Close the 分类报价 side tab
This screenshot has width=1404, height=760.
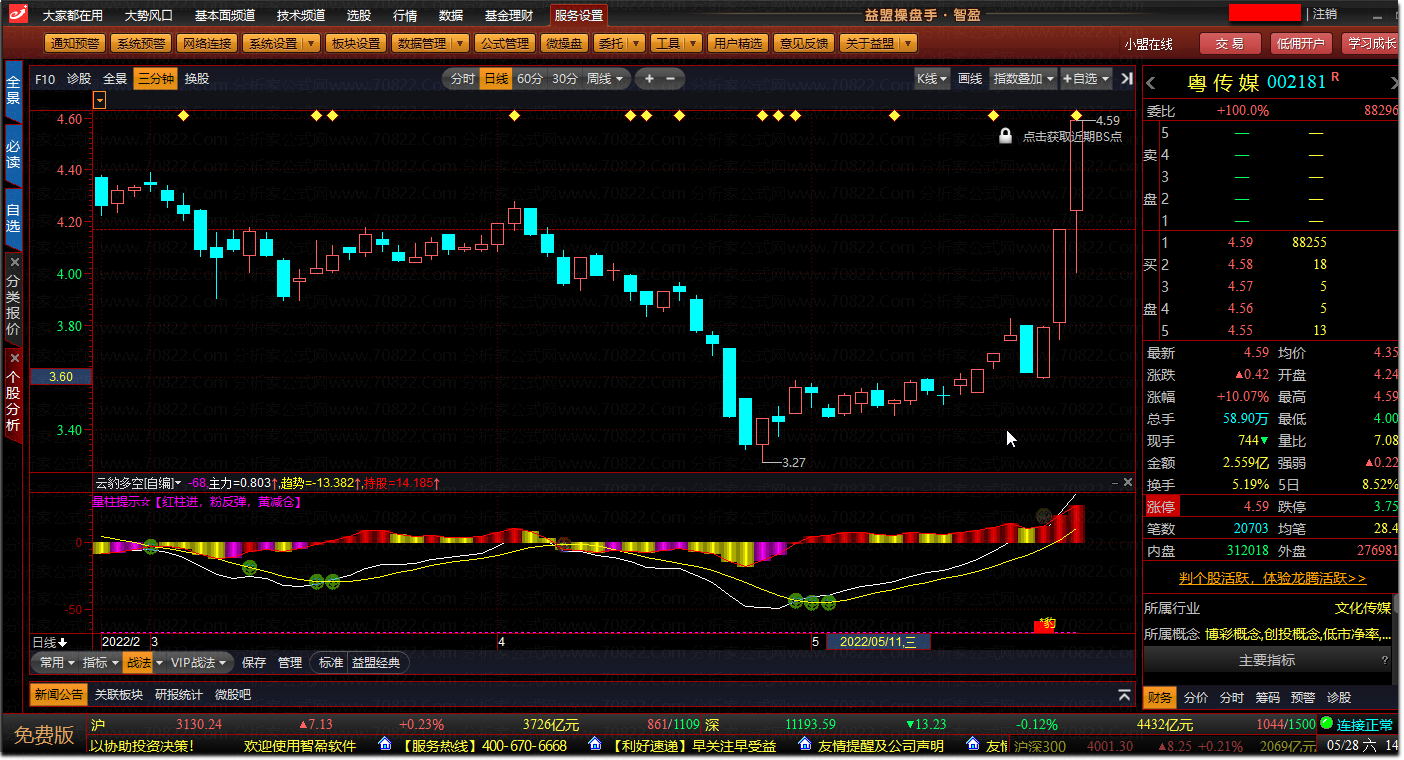click(x=14, y=262)
